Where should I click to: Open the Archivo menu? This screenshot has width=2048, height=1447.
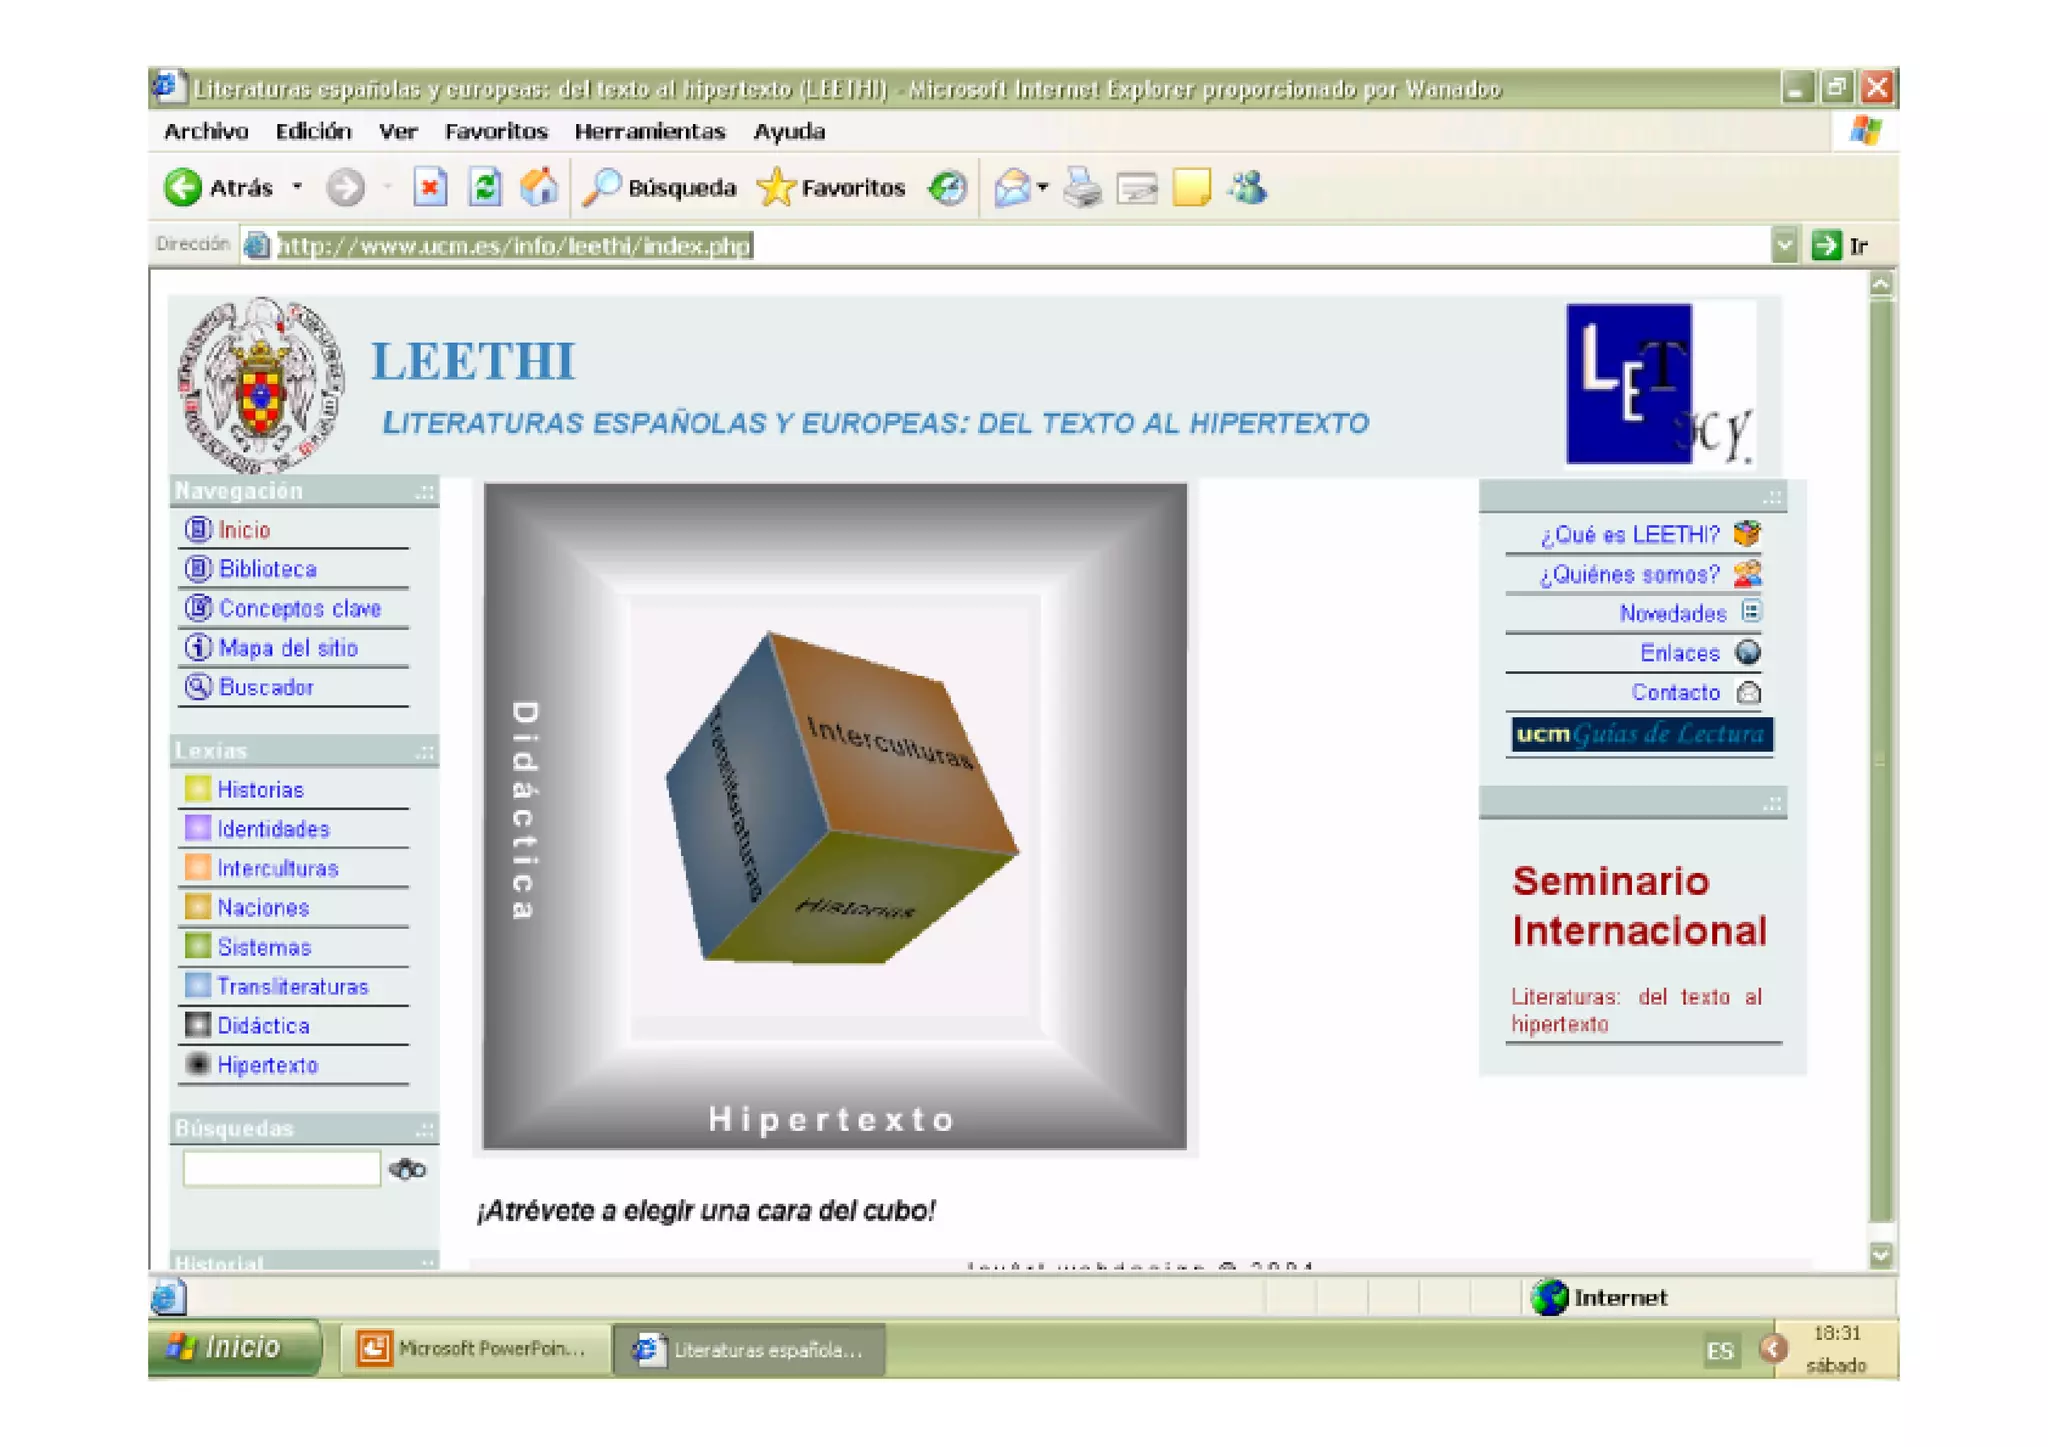click(x=206, y=131)
